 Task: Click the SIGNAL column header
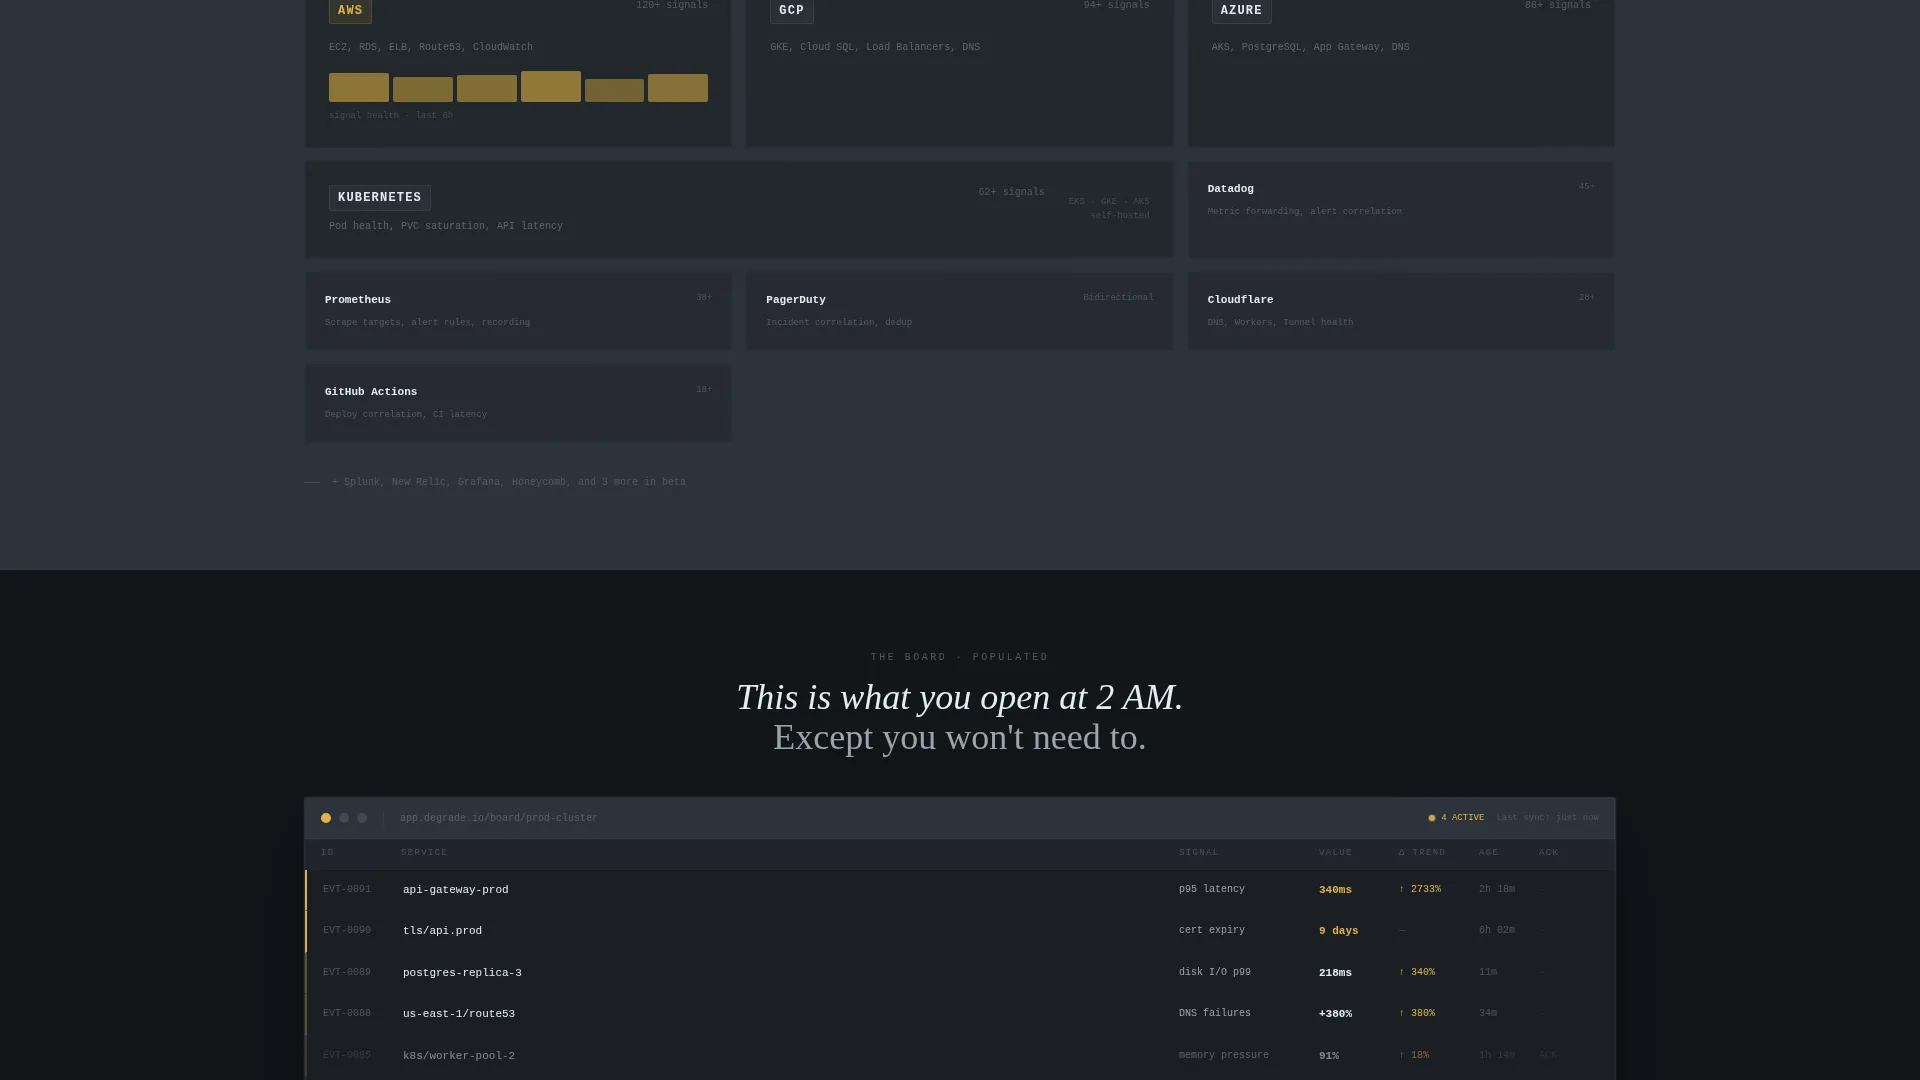[1199, 853]
